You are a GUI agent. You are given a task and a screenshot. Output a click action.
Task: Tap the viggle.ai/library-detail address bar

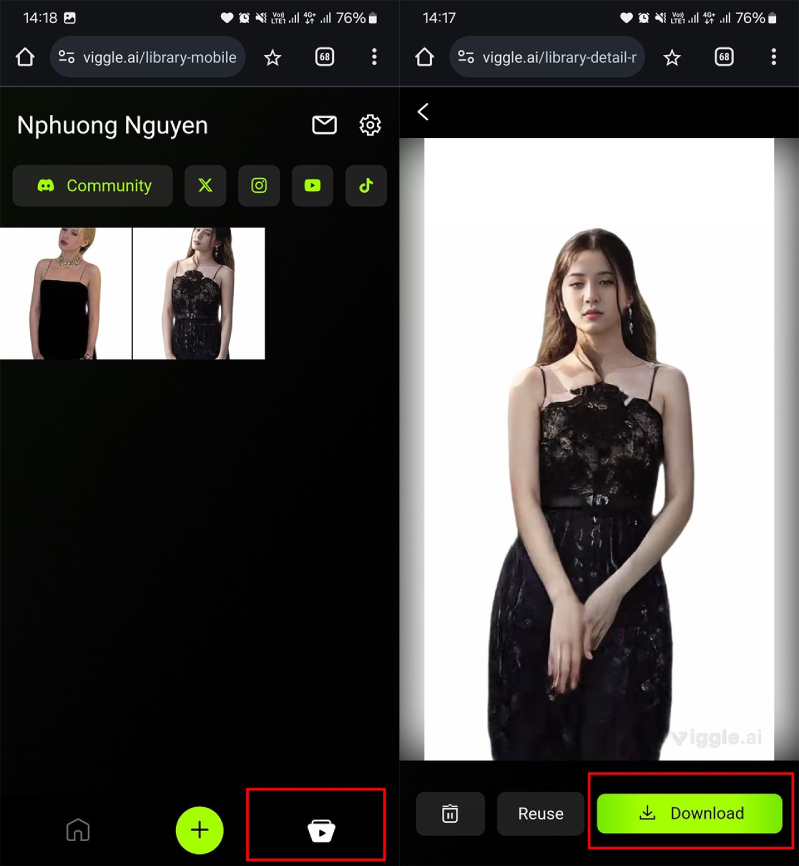[547, 57]
